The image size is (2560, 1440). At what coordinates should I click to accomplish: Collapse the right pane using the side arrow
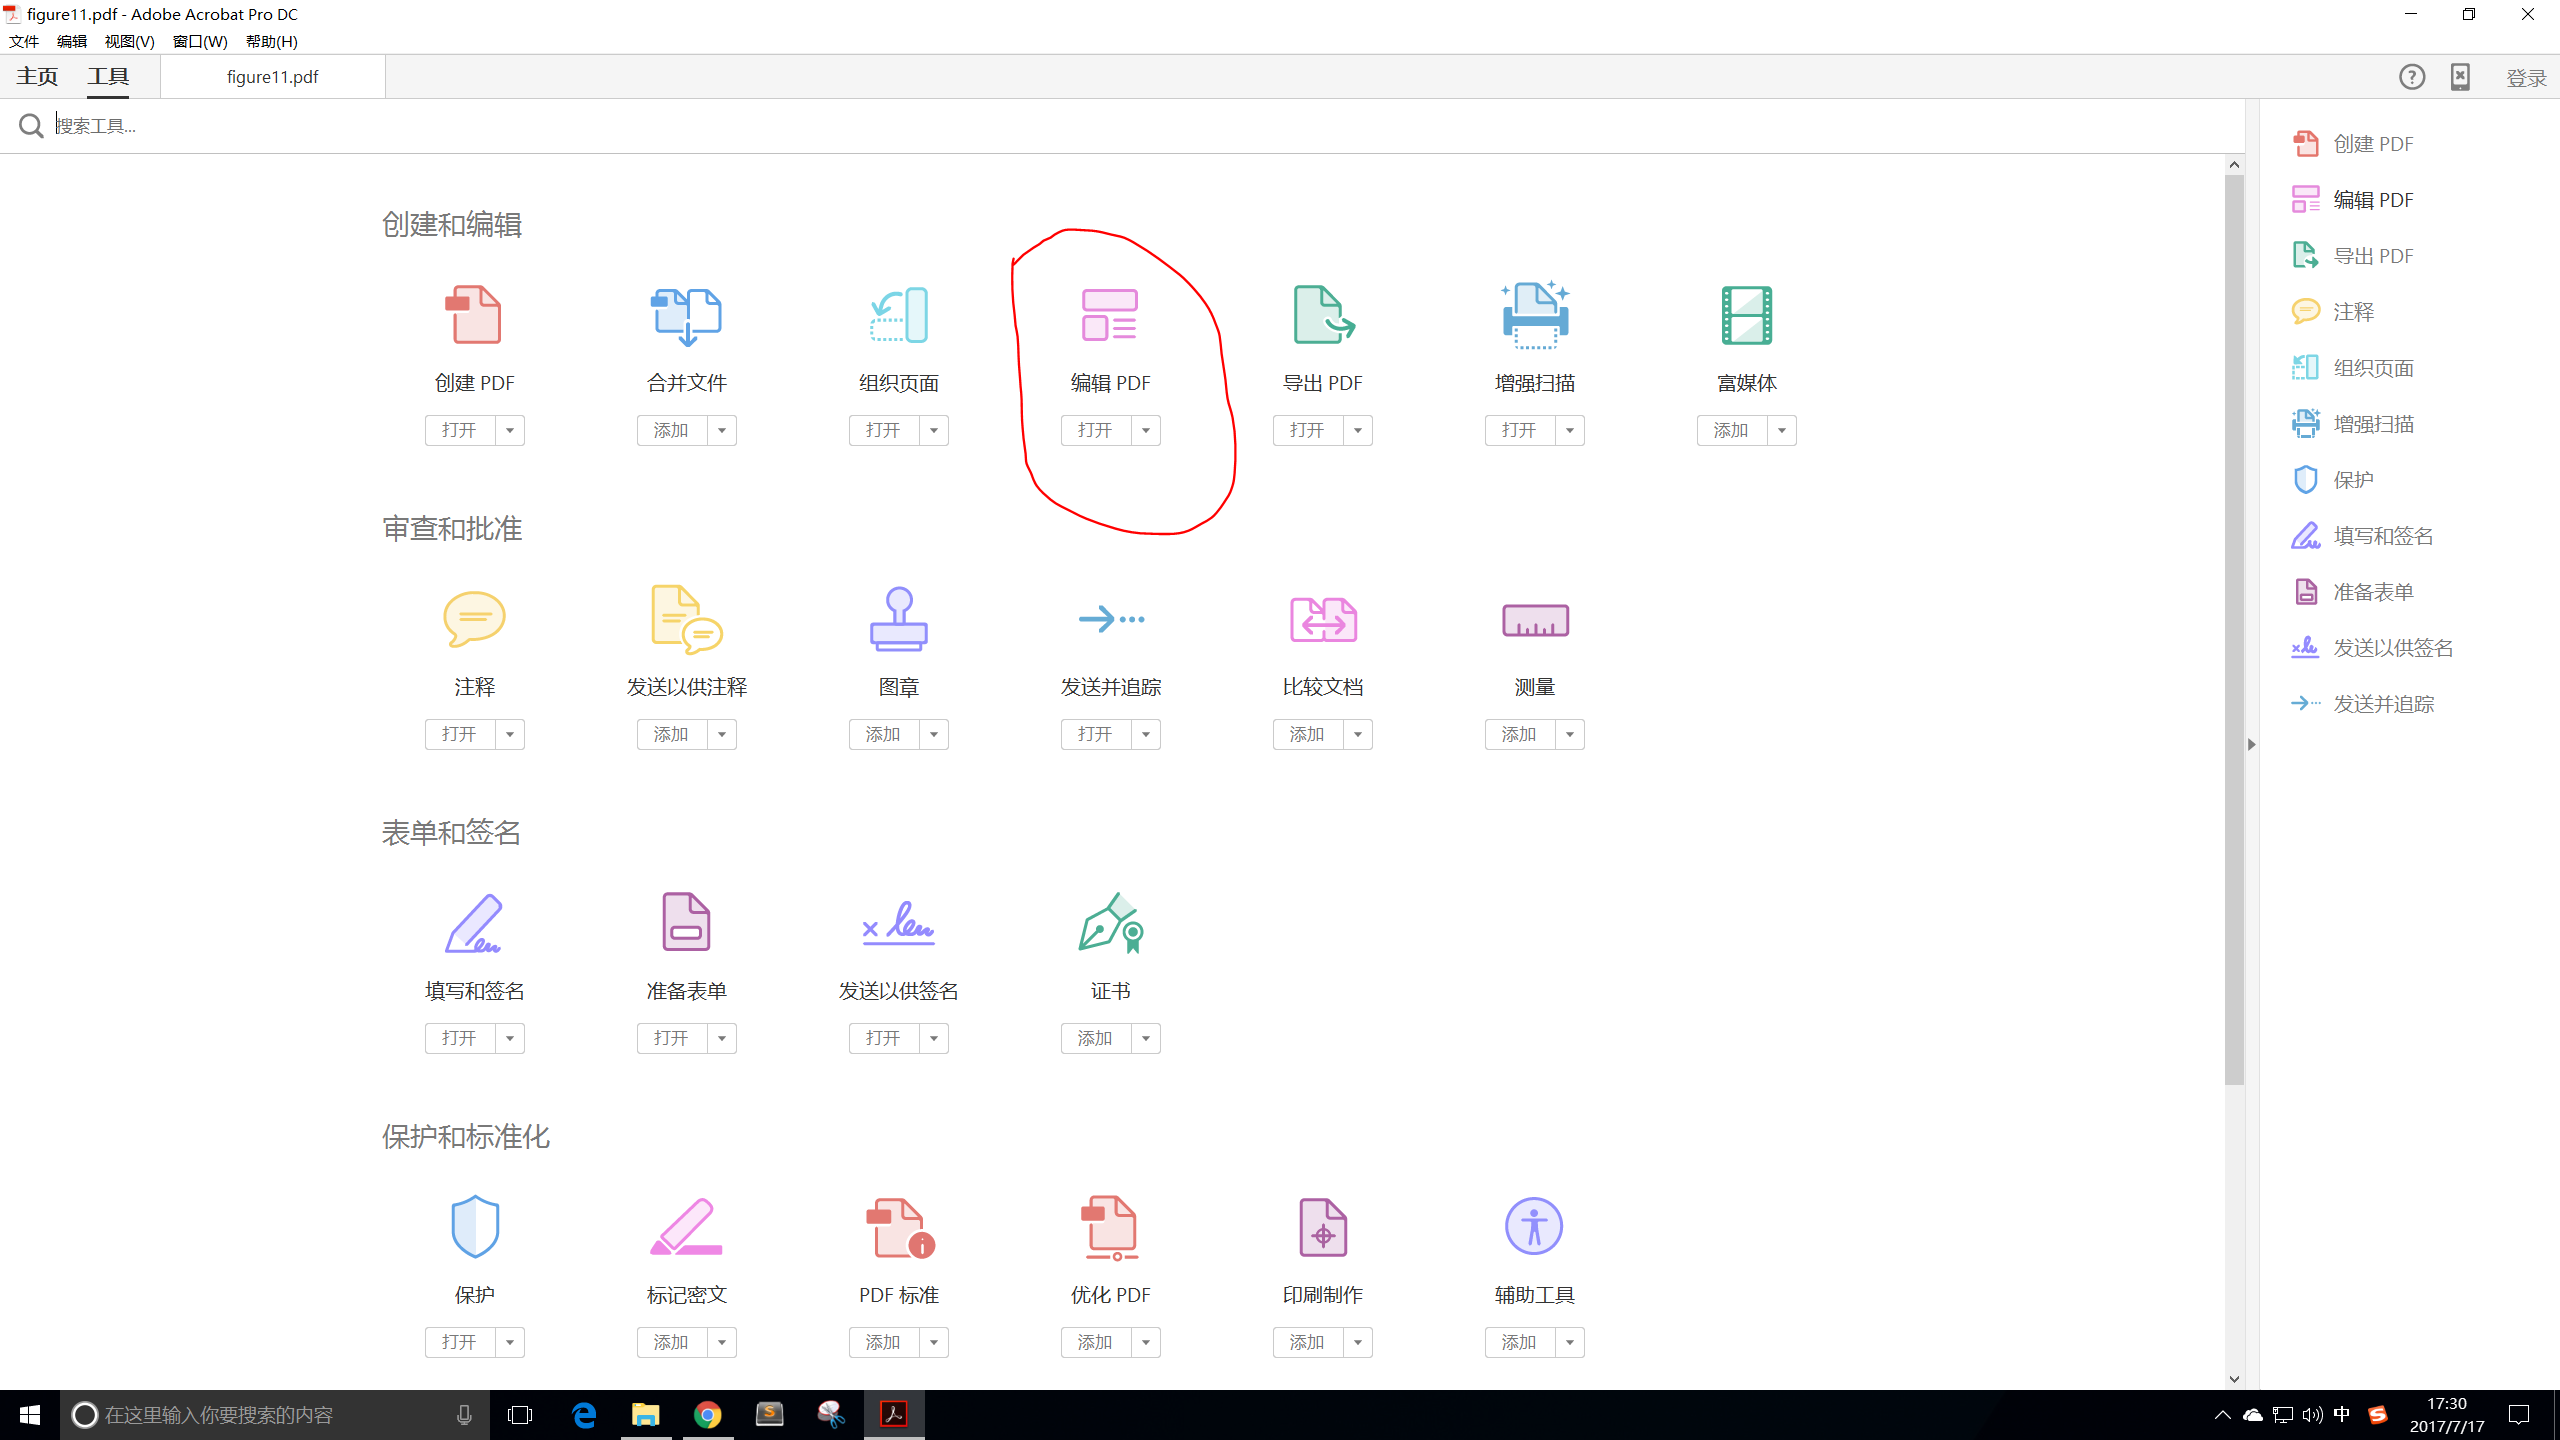coord(2252,744)
